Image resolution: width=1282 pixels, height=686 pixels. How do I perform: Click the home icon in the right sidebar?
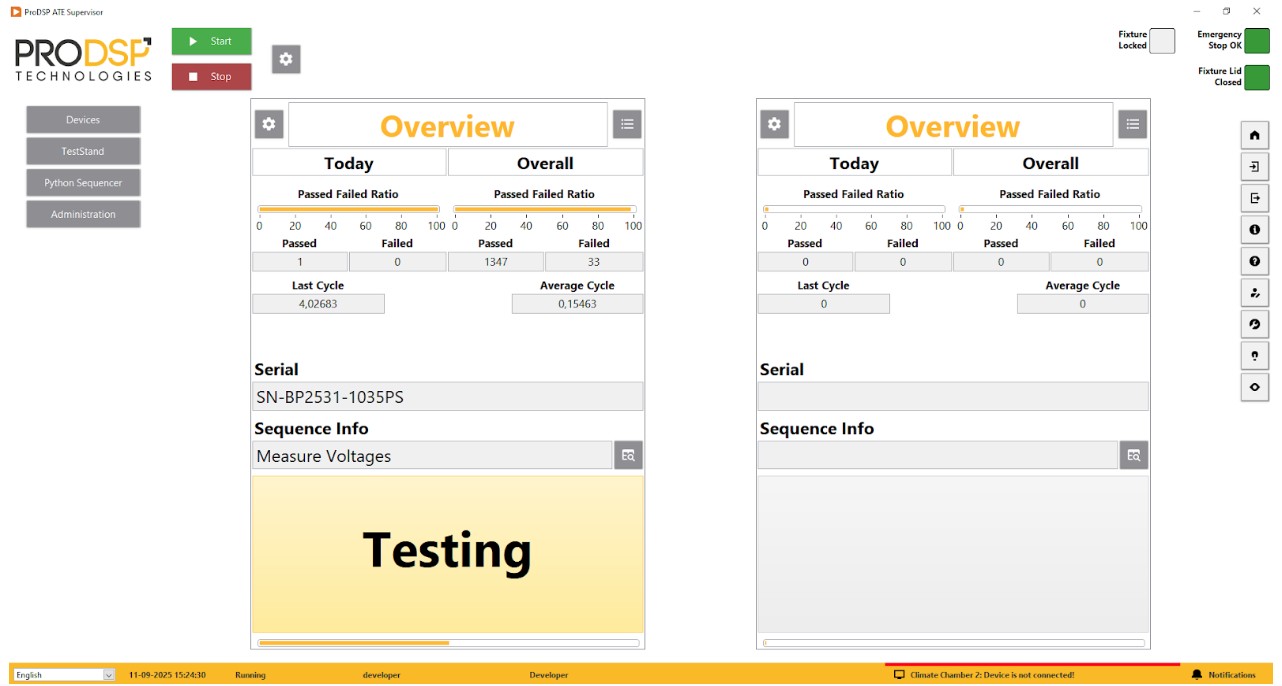point(1254,135)
